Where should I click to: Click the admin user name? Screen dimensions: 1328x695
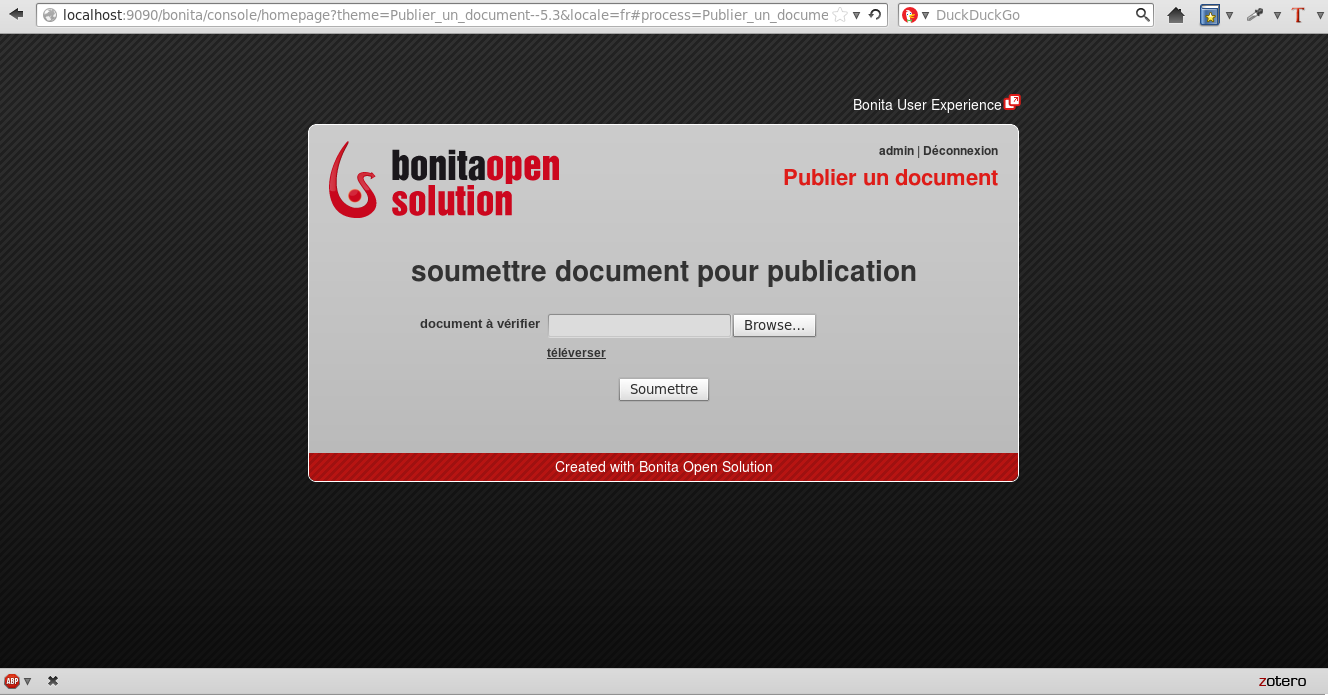[896, 151]
